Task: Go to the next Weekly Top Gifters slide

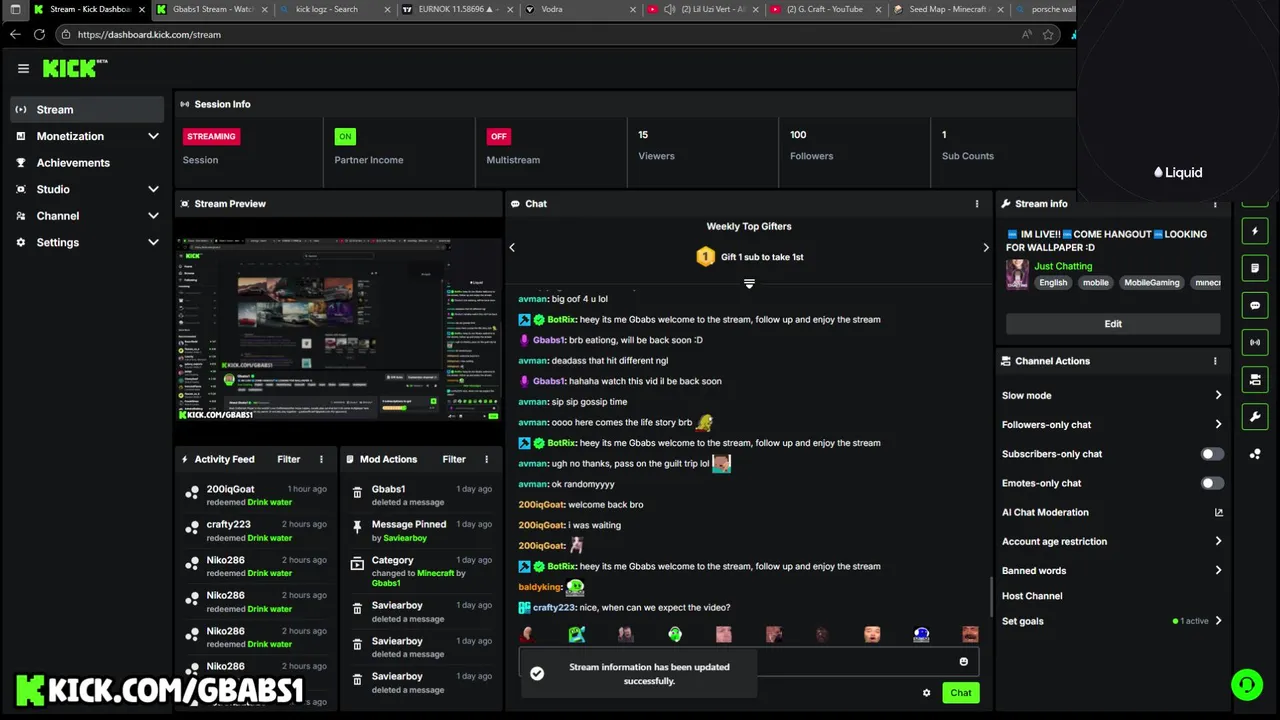Action: [x=985, y=247]
